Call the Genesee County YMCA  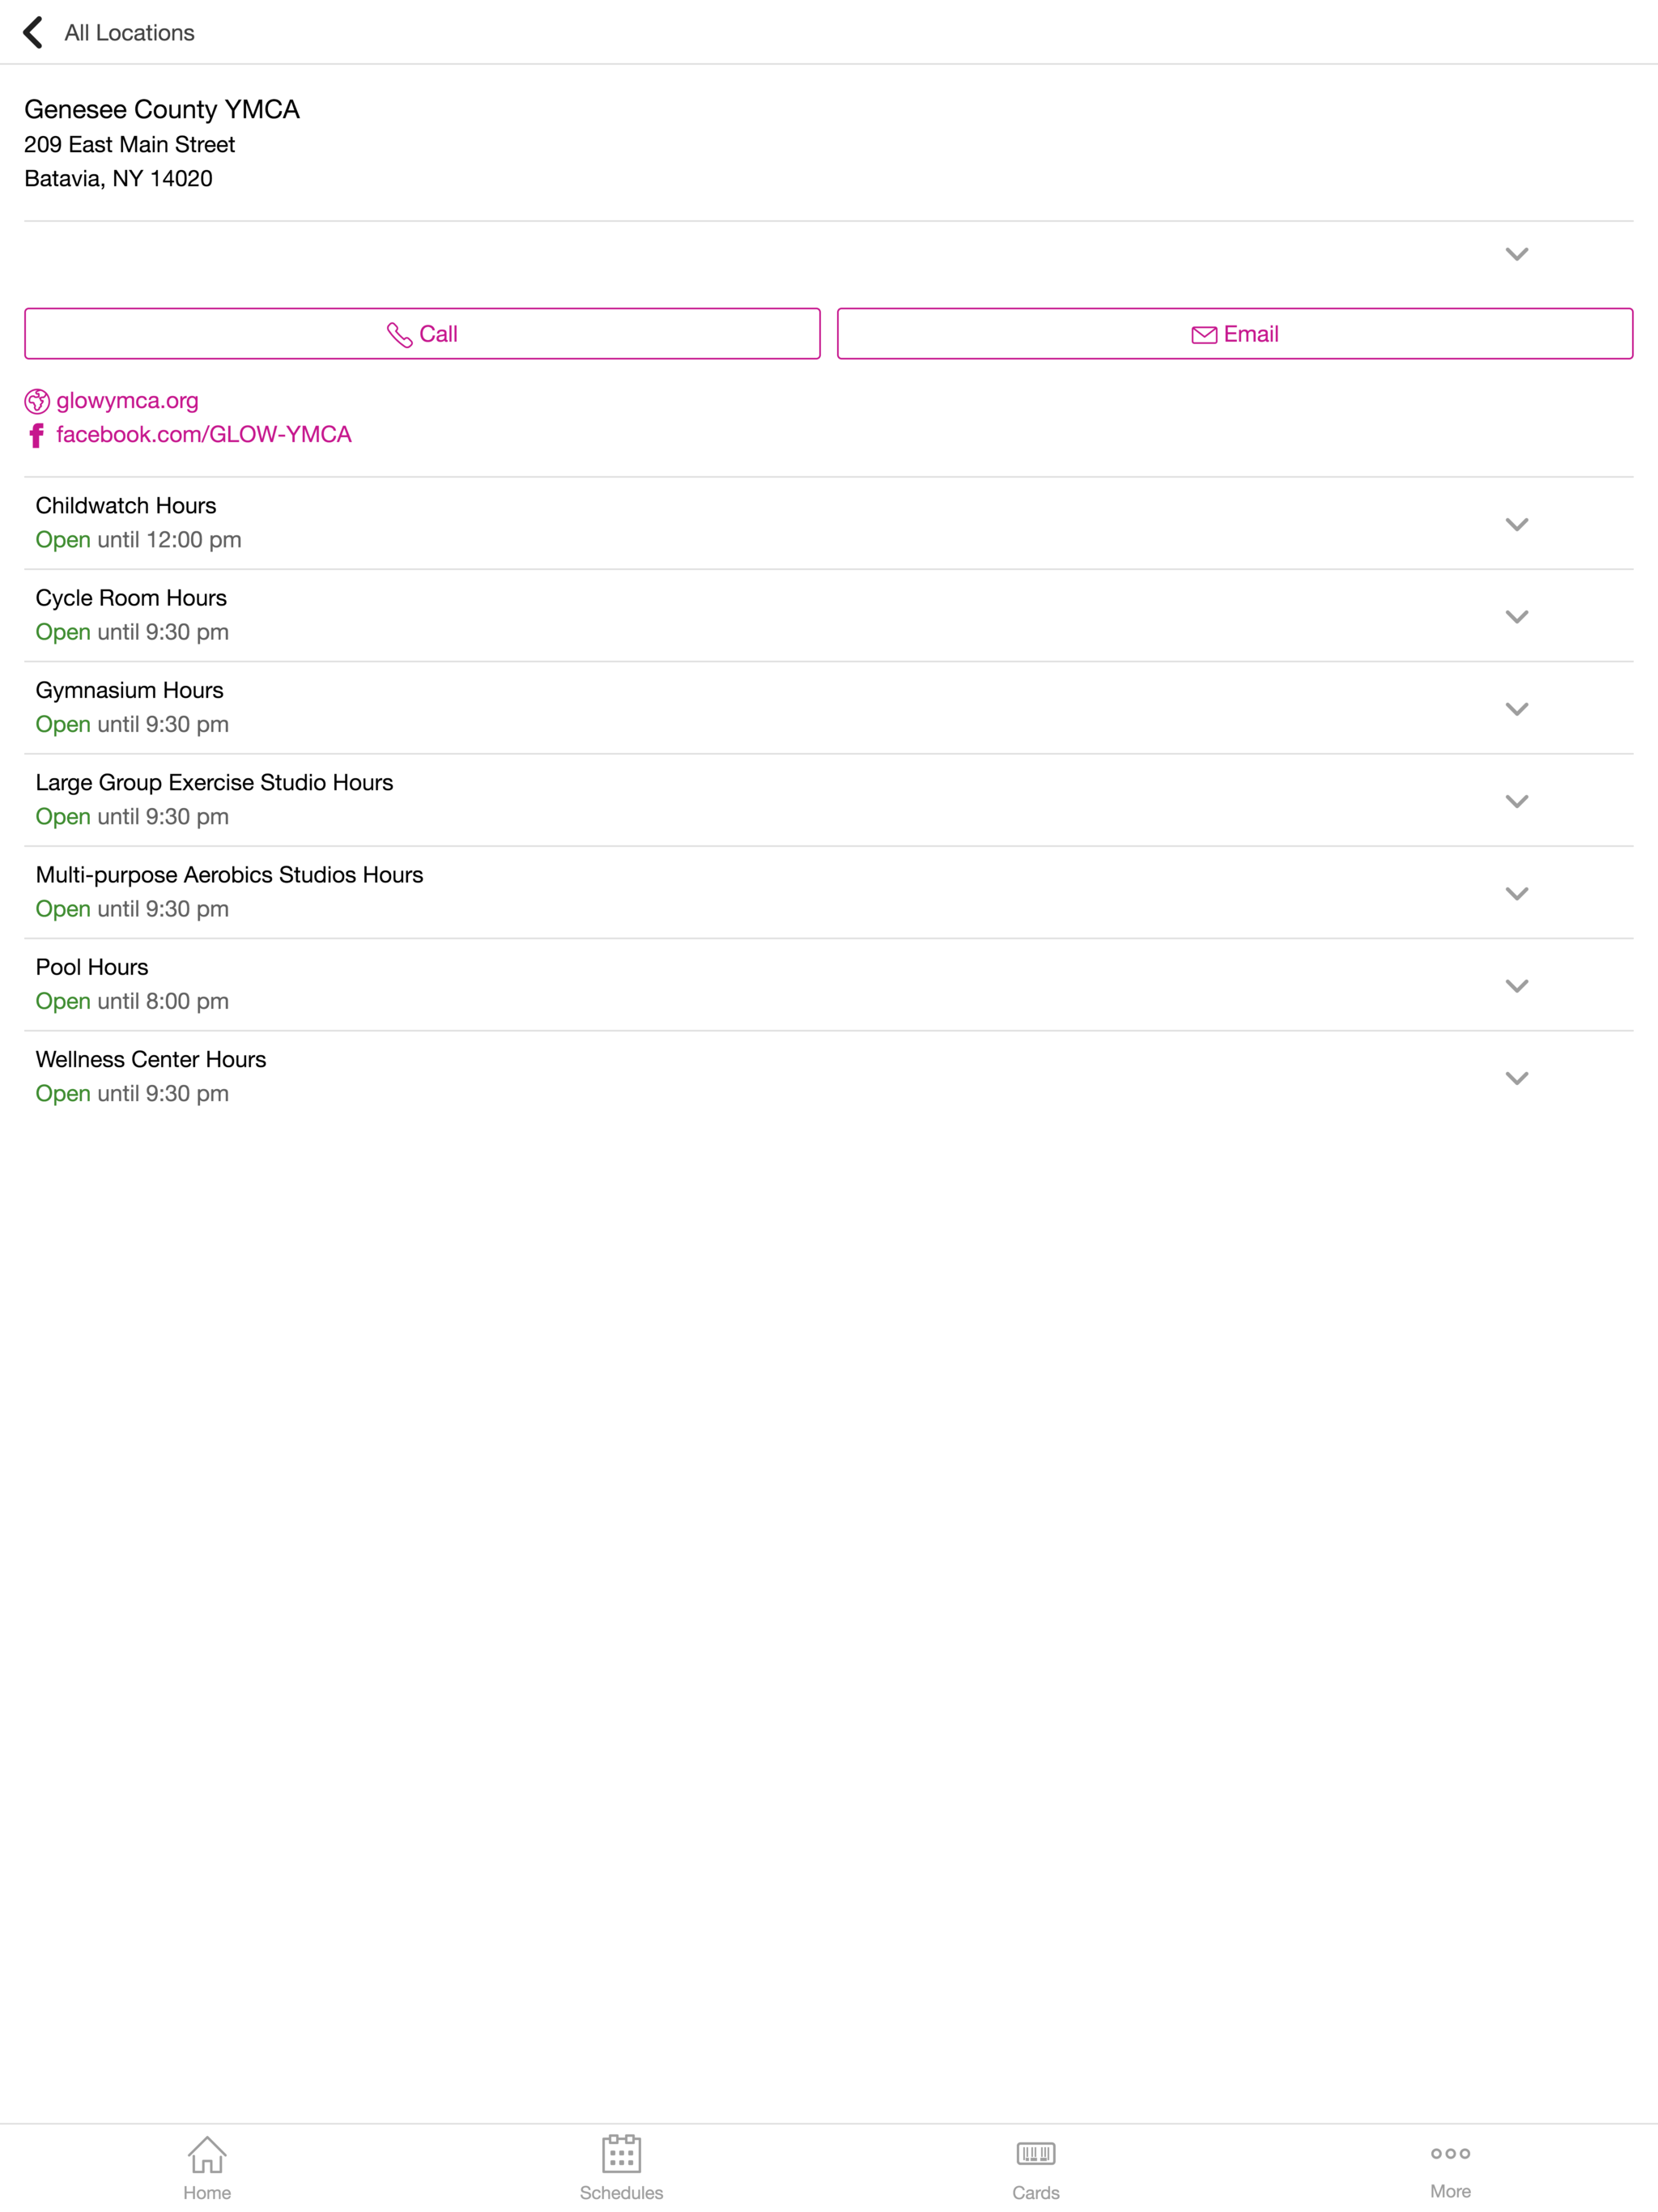[x=422, y=334]
